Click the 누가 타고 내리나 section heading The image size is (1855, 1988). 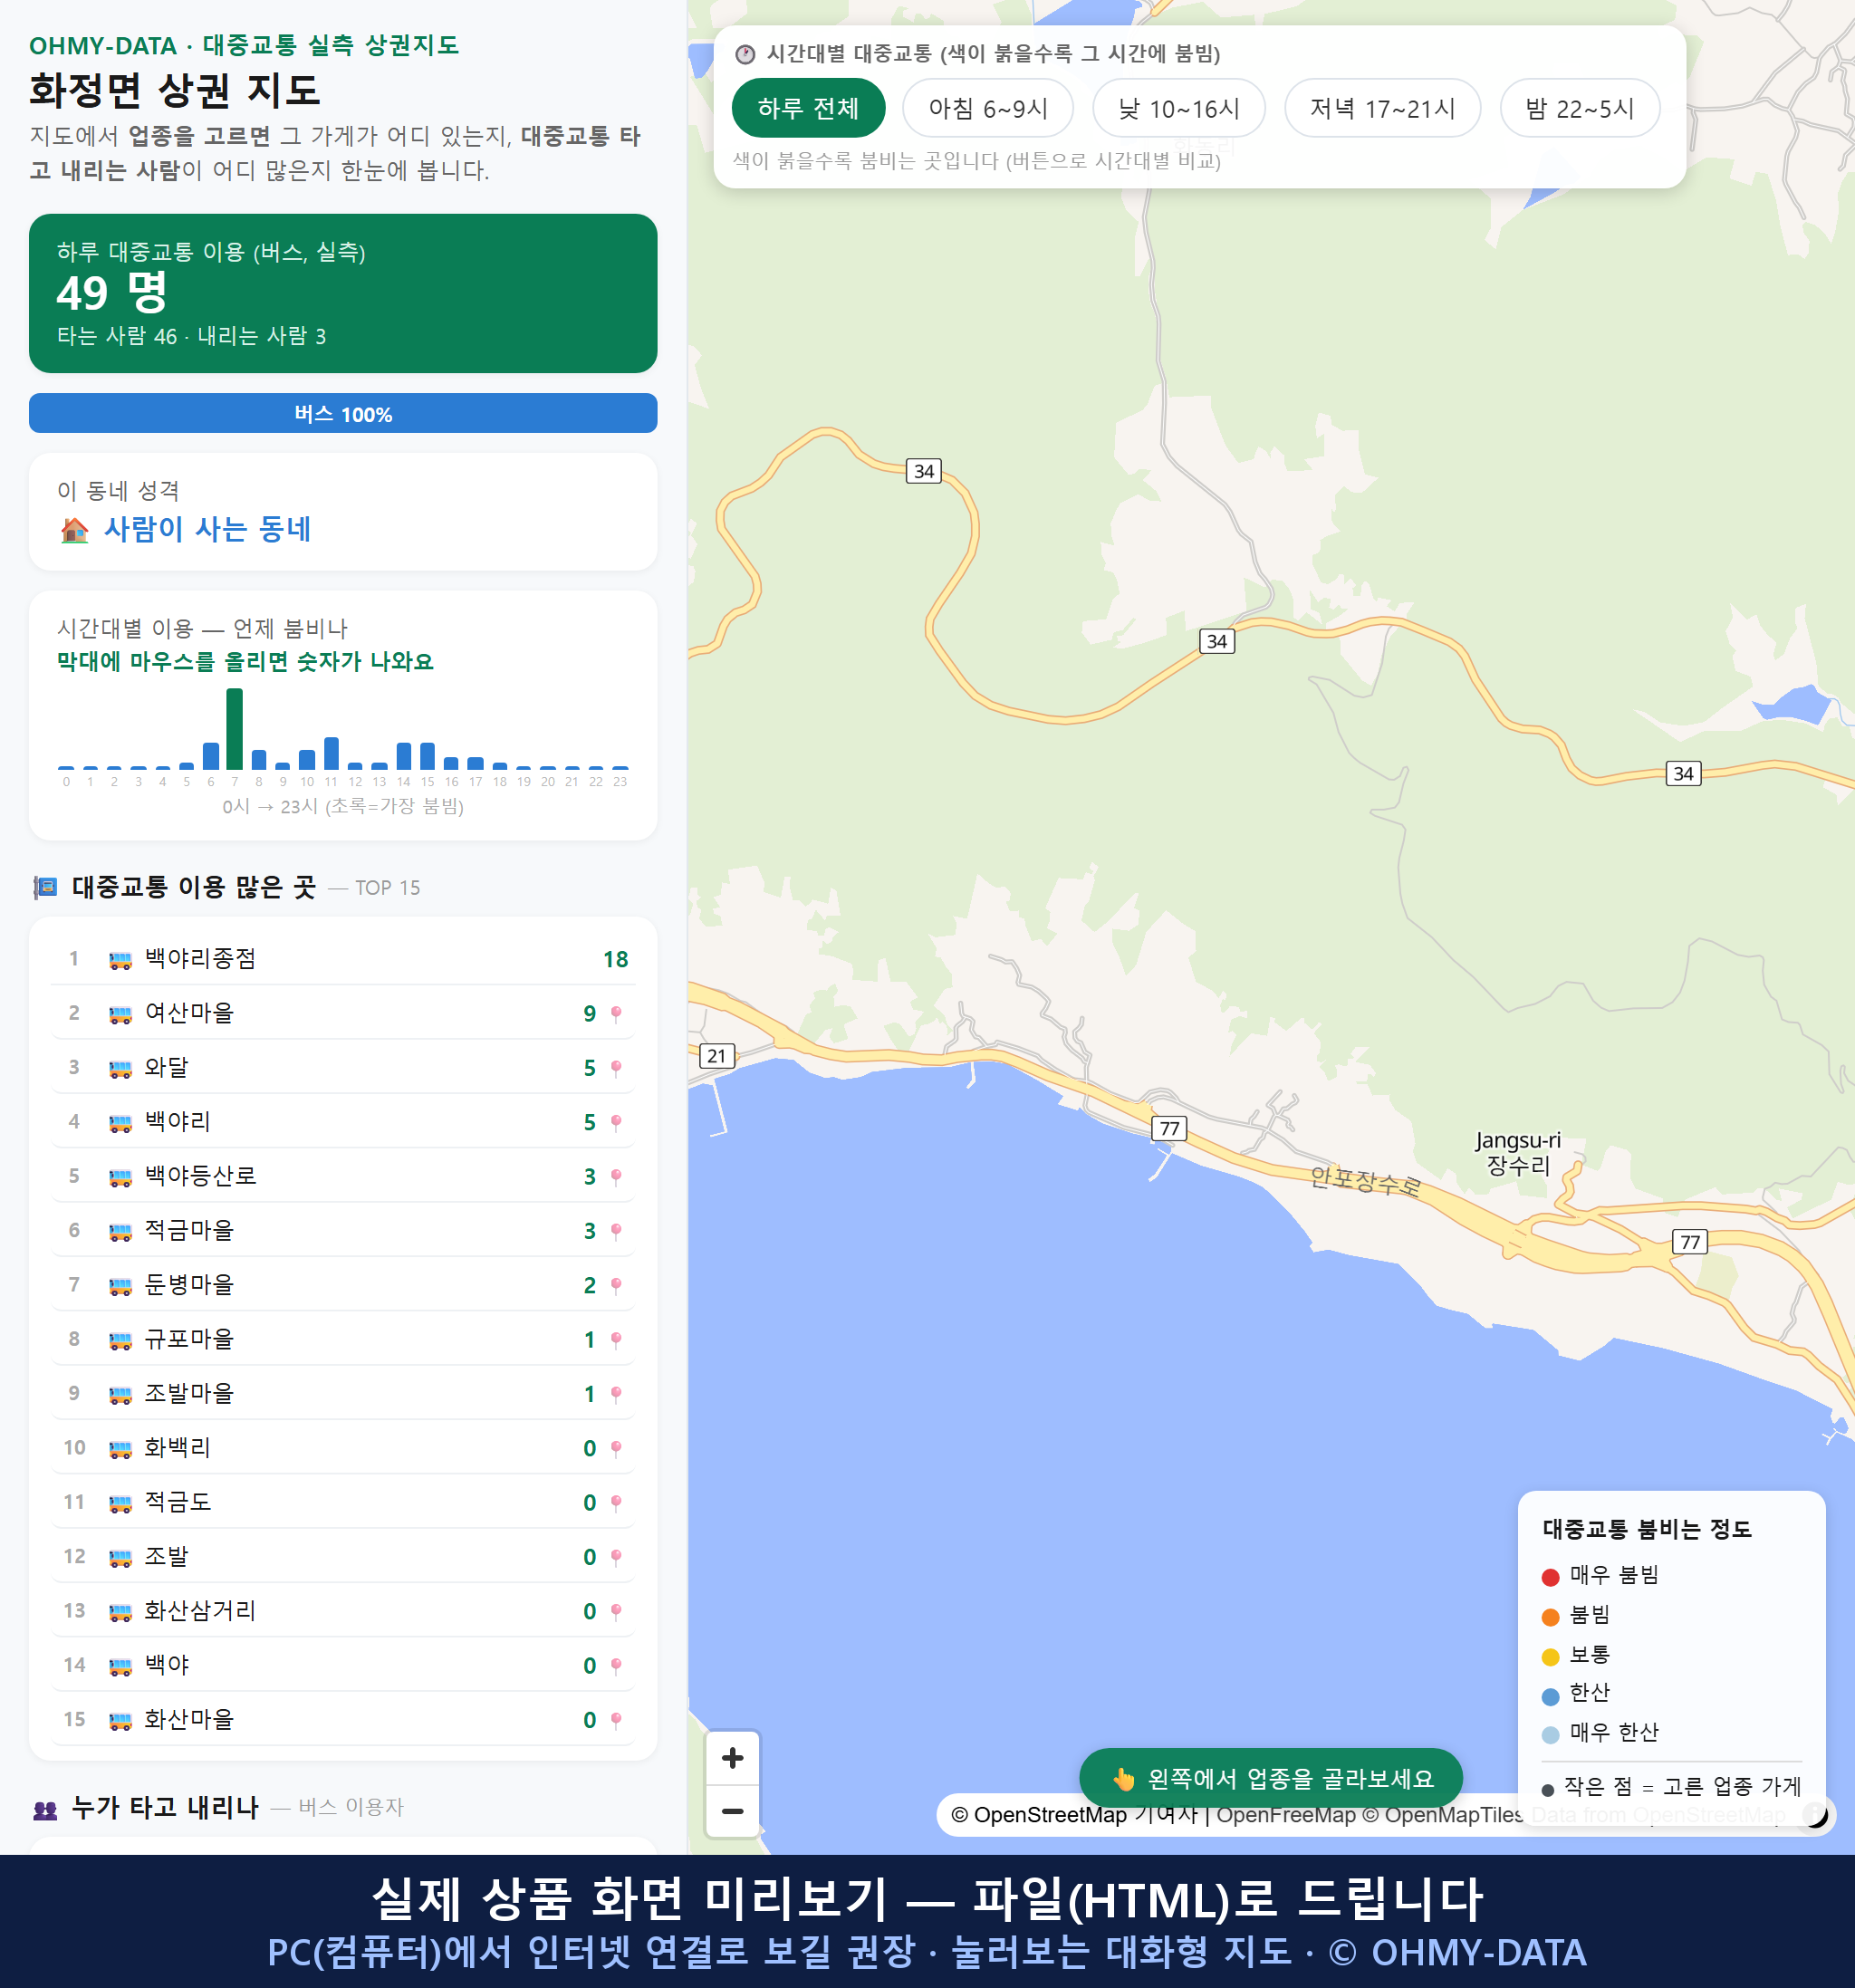pos(165,1808)
